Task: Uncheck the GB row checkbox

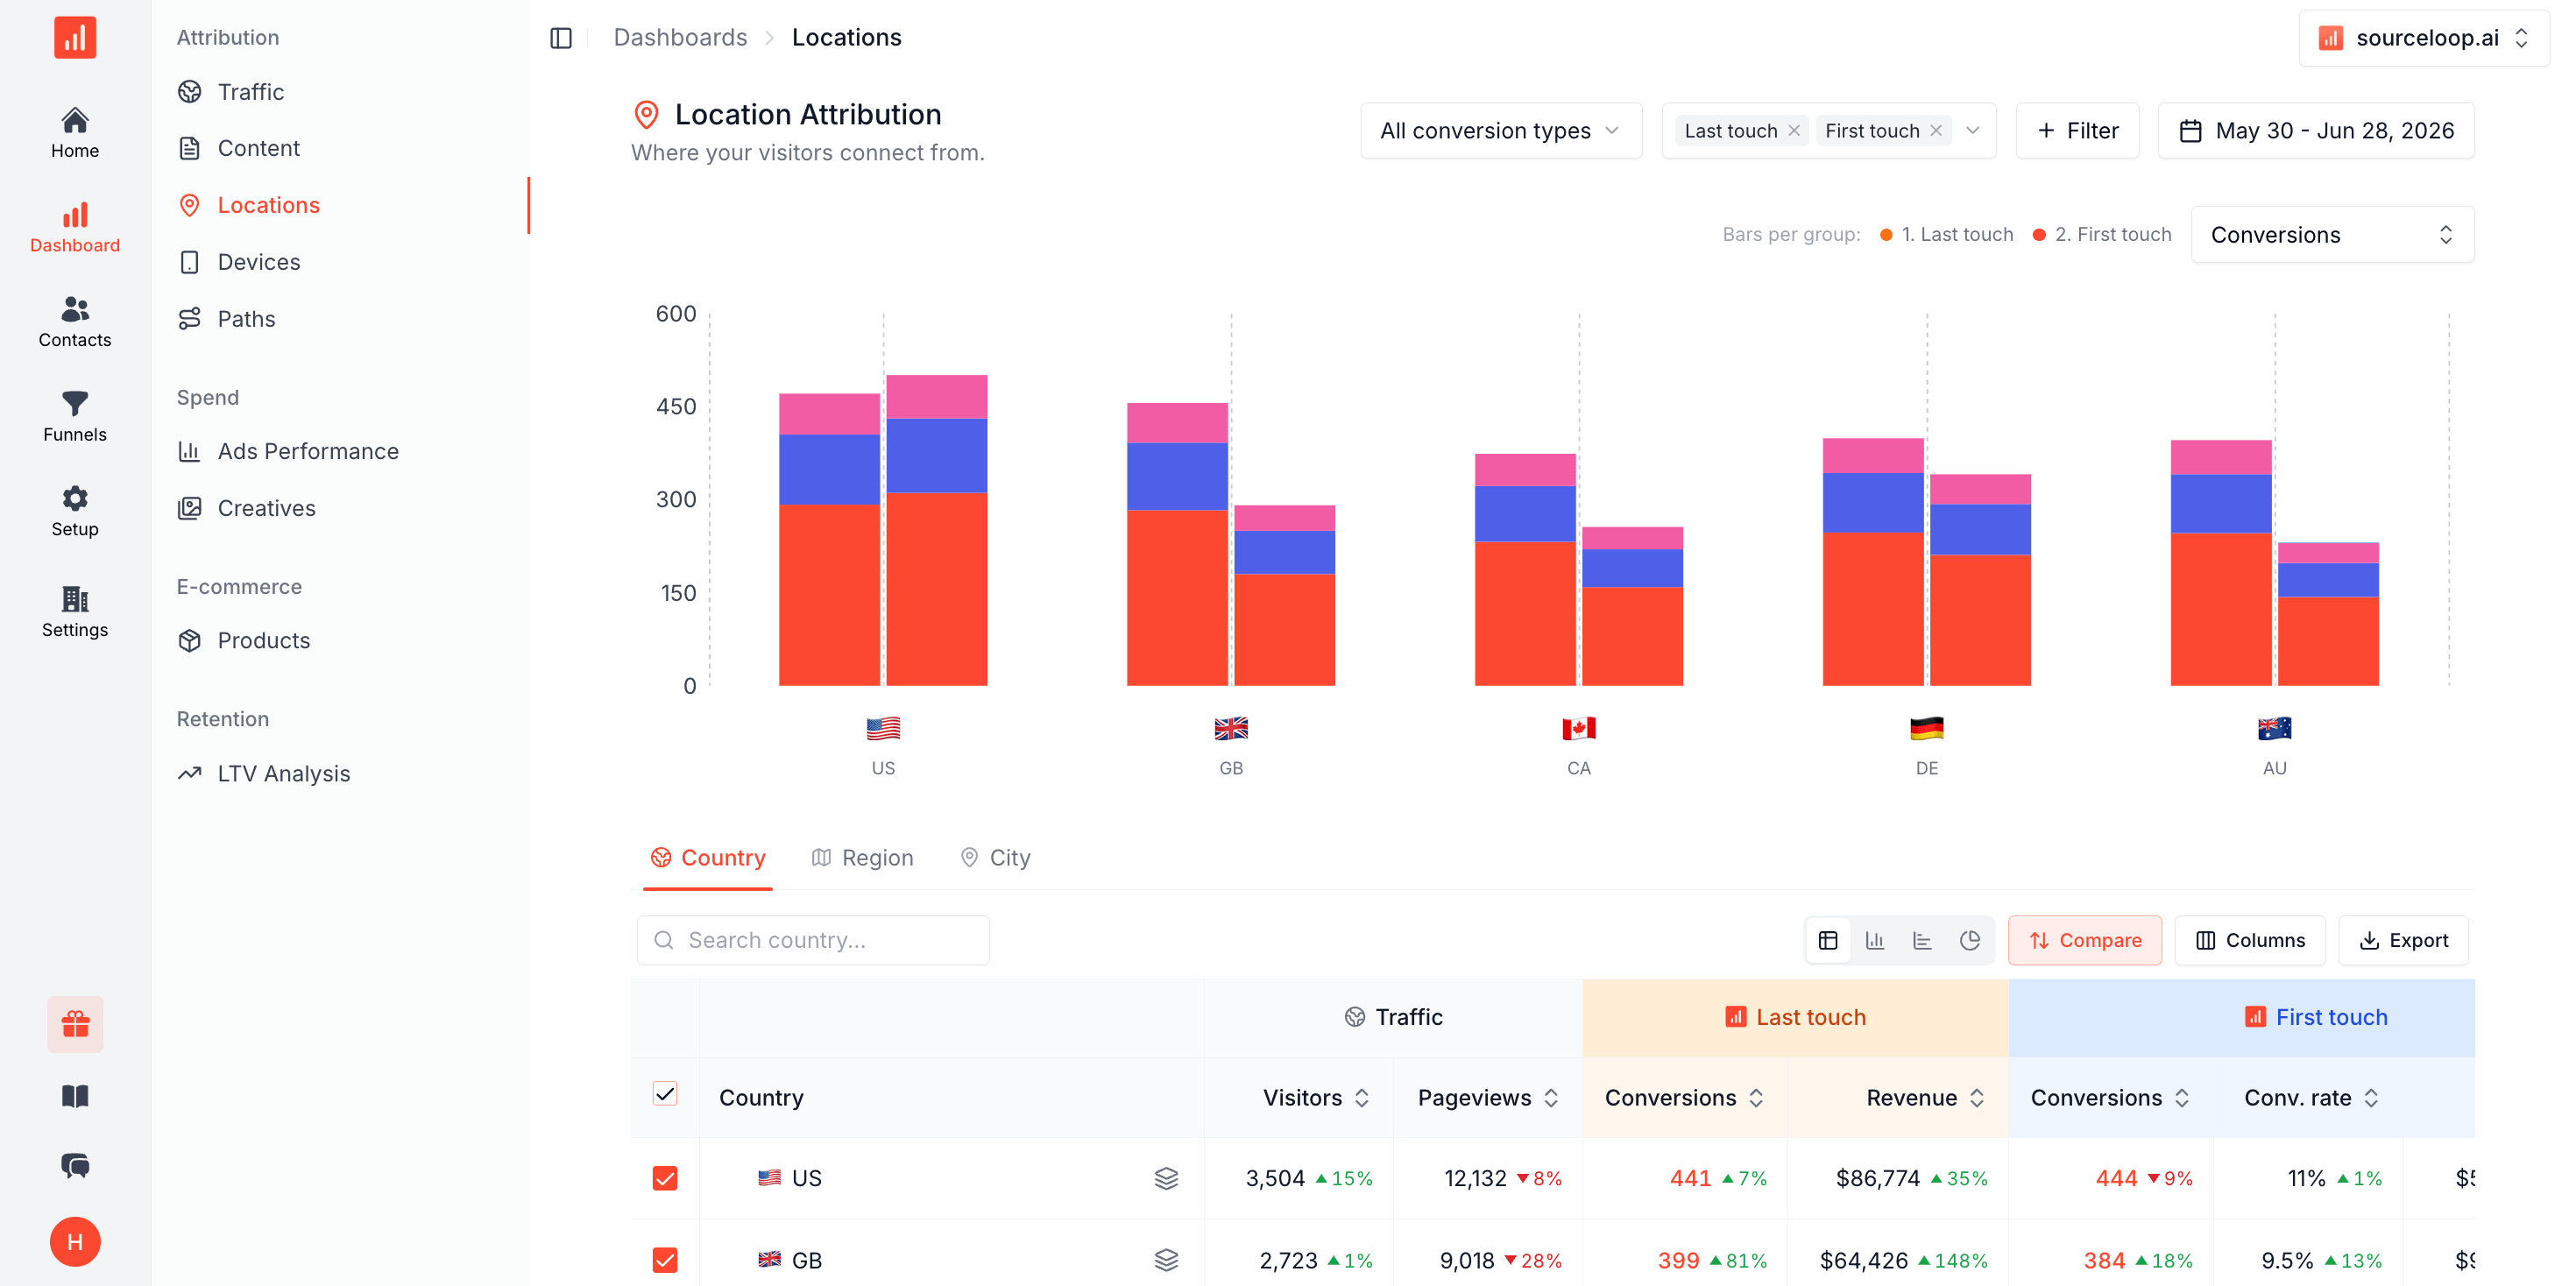Action: pos(665,1260)
